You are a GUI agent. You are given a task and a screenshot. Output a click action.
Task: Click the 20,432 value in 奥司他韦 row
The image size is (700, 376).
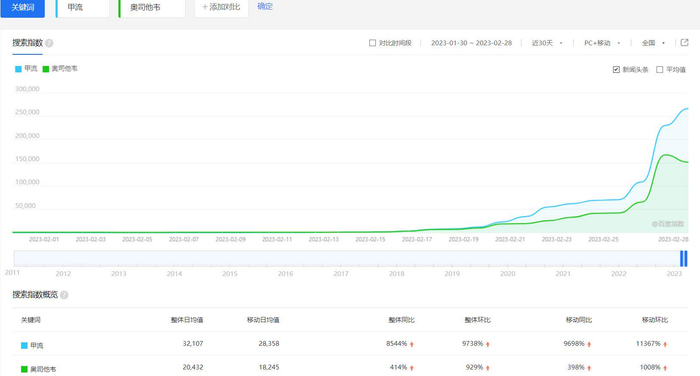pyautogui.click(x=193, y=367)
